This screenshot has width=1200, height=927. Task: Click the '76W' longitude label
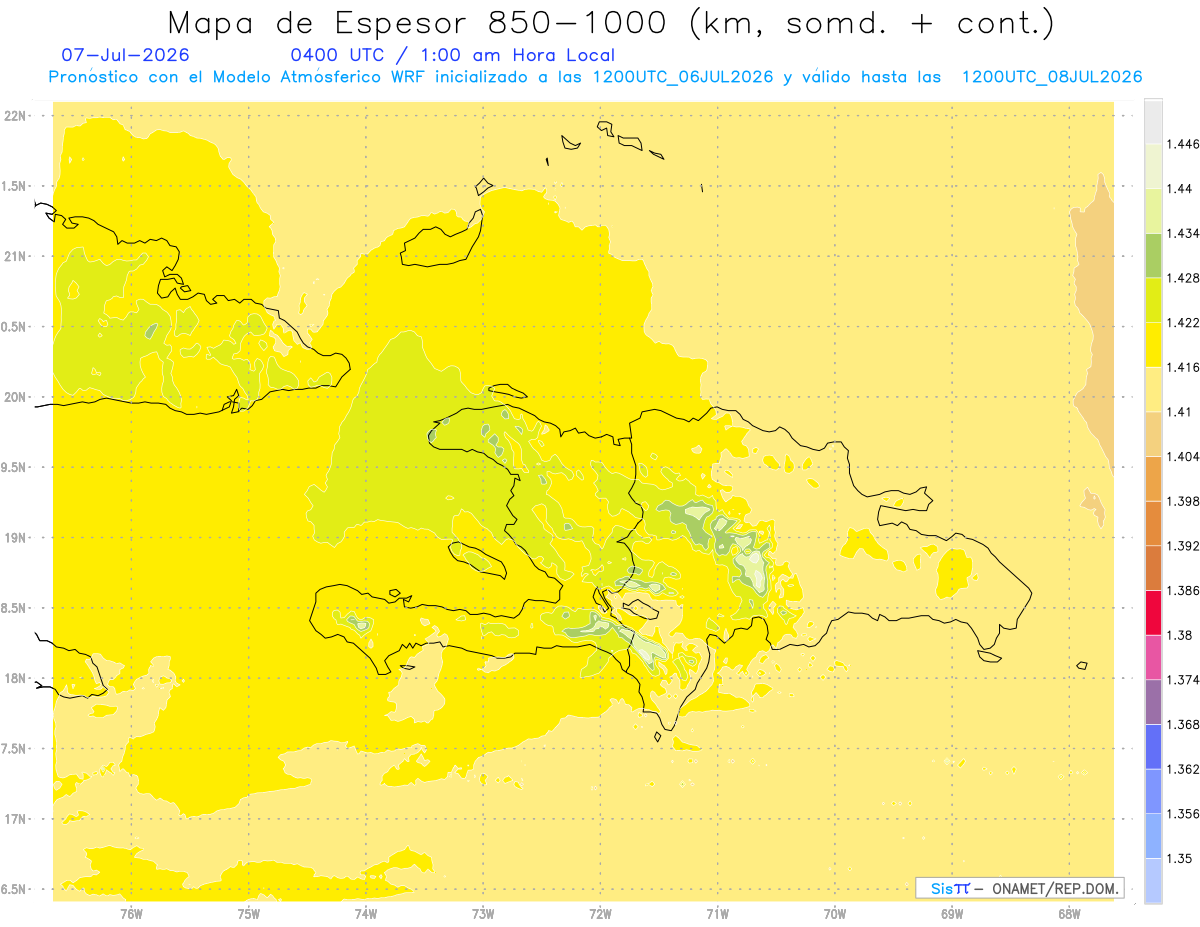click(131, 913)
